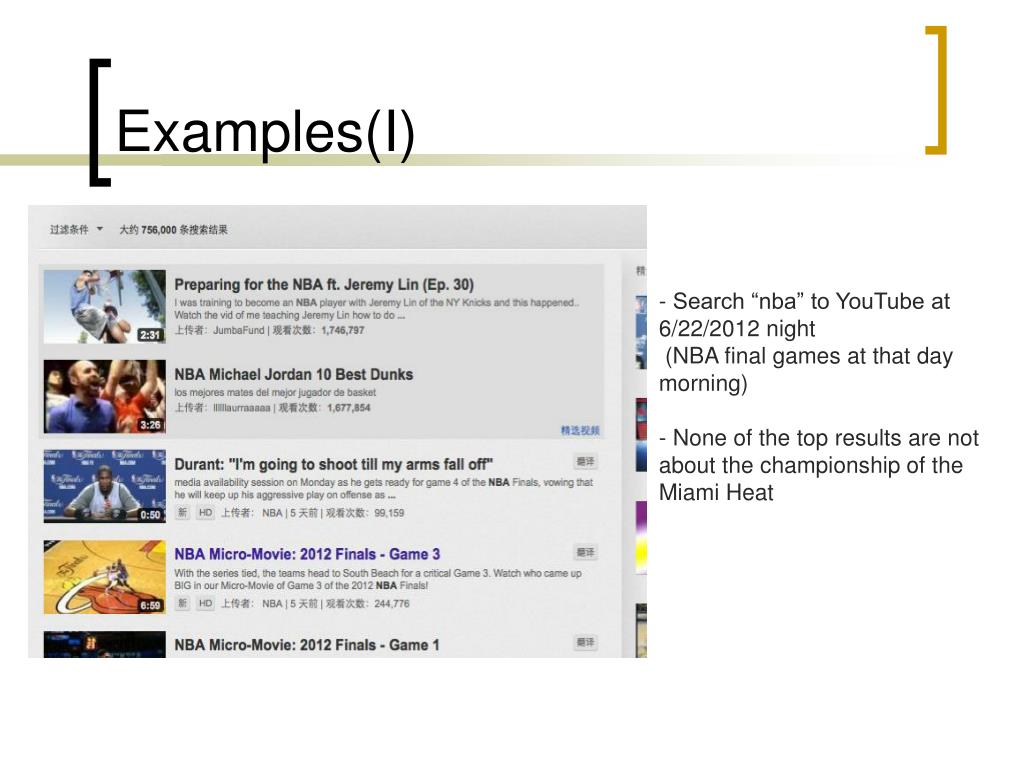The image size is (1024, 768).
Task: Click the Durant press conference thumbnail
Action: (104, 487)
